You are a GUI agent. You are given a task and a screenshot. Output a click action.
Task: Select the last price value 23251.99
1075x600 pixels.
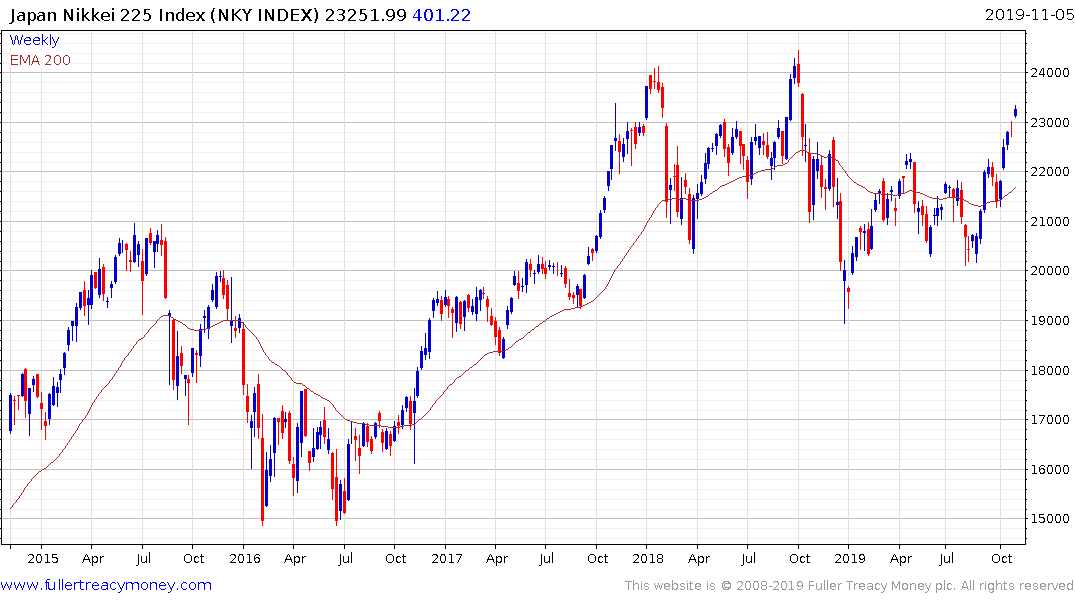(x=365, y=15)
